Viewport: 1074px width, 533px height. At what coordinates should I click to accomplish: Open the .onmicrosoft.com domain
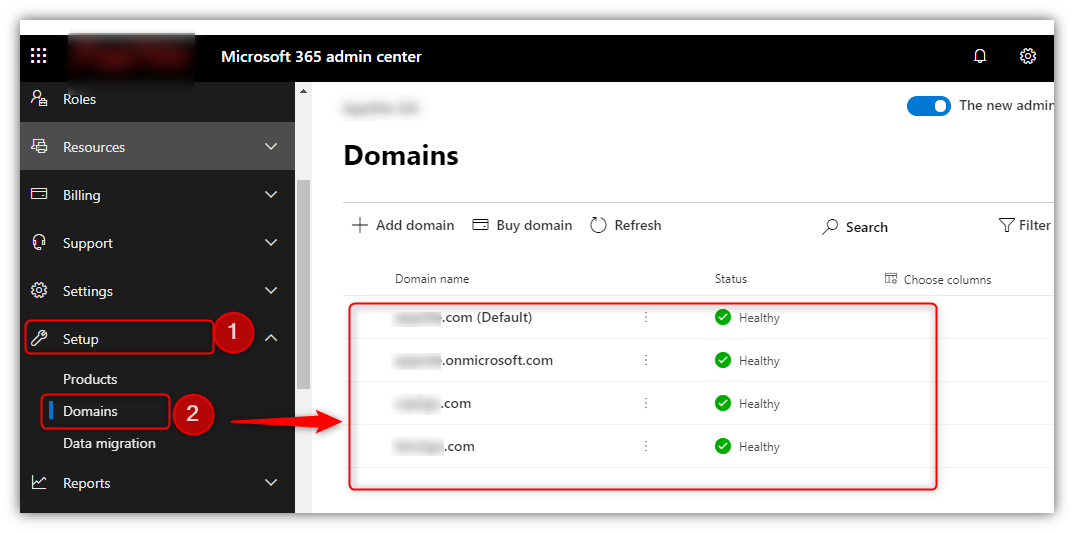pos(473,360)
